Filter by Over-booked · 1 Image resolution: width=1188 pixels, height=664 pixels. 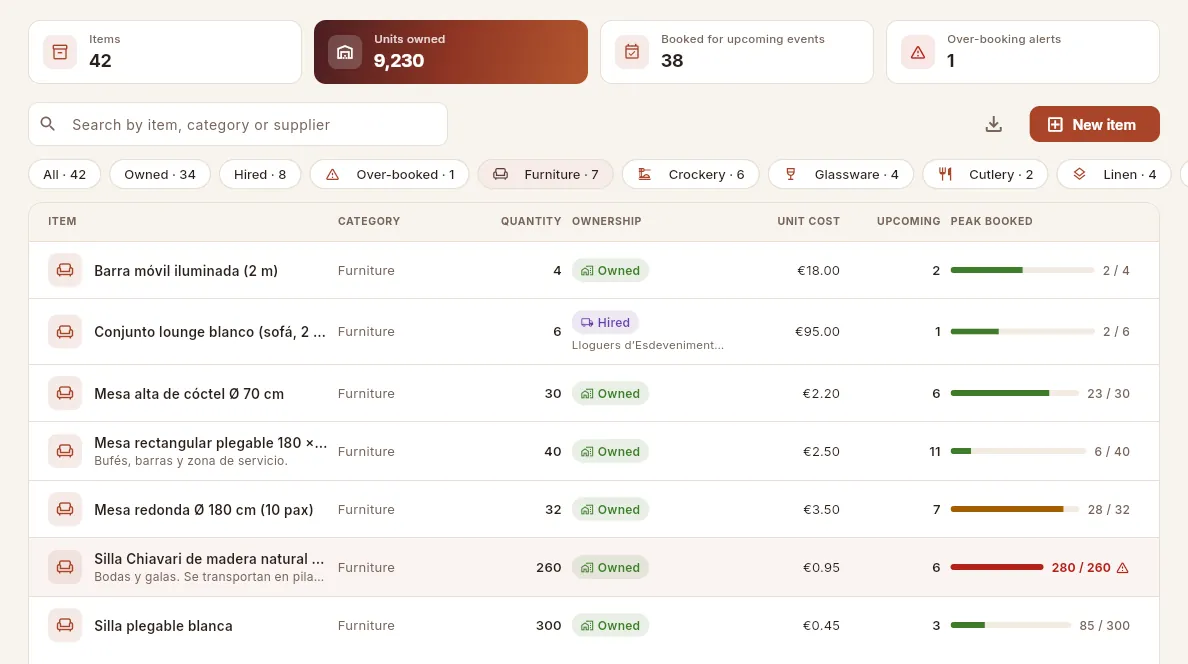point(389,174)
